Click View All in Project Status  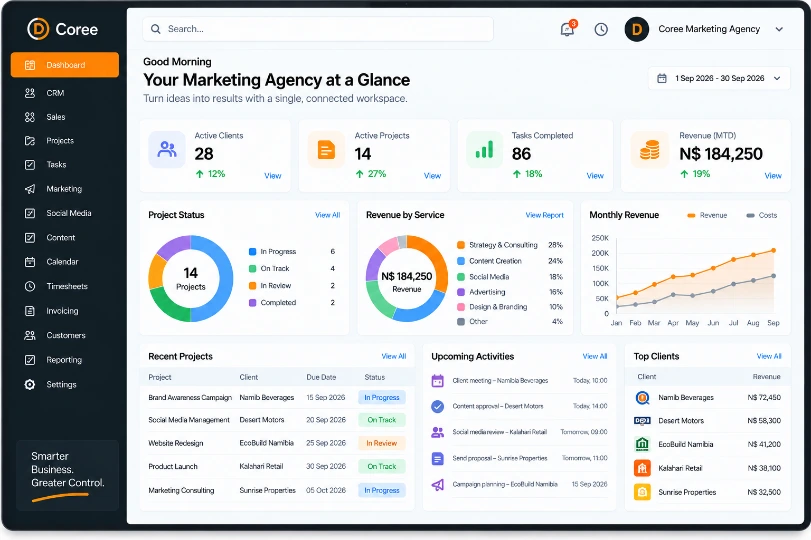[327, 215]
